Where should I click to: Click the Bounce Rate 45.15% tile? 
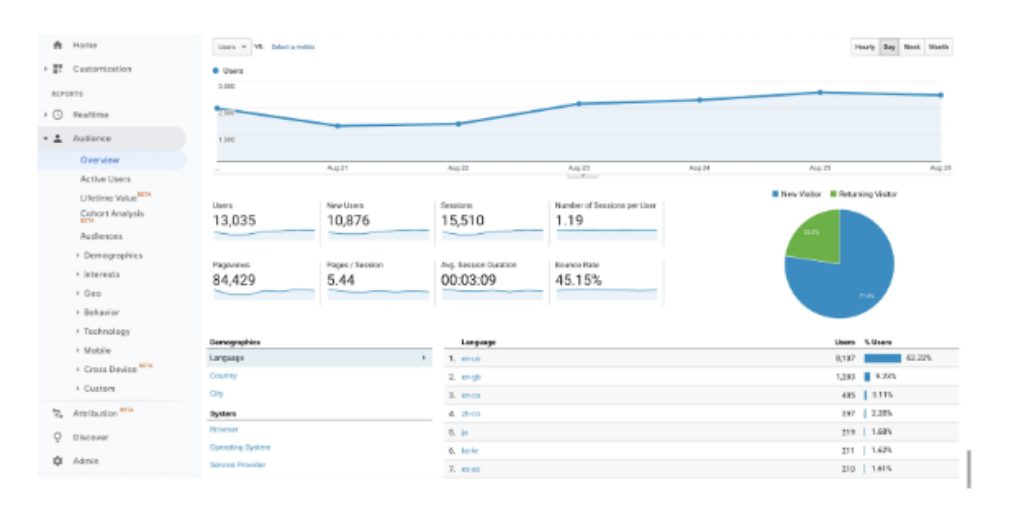coord(606,281)
